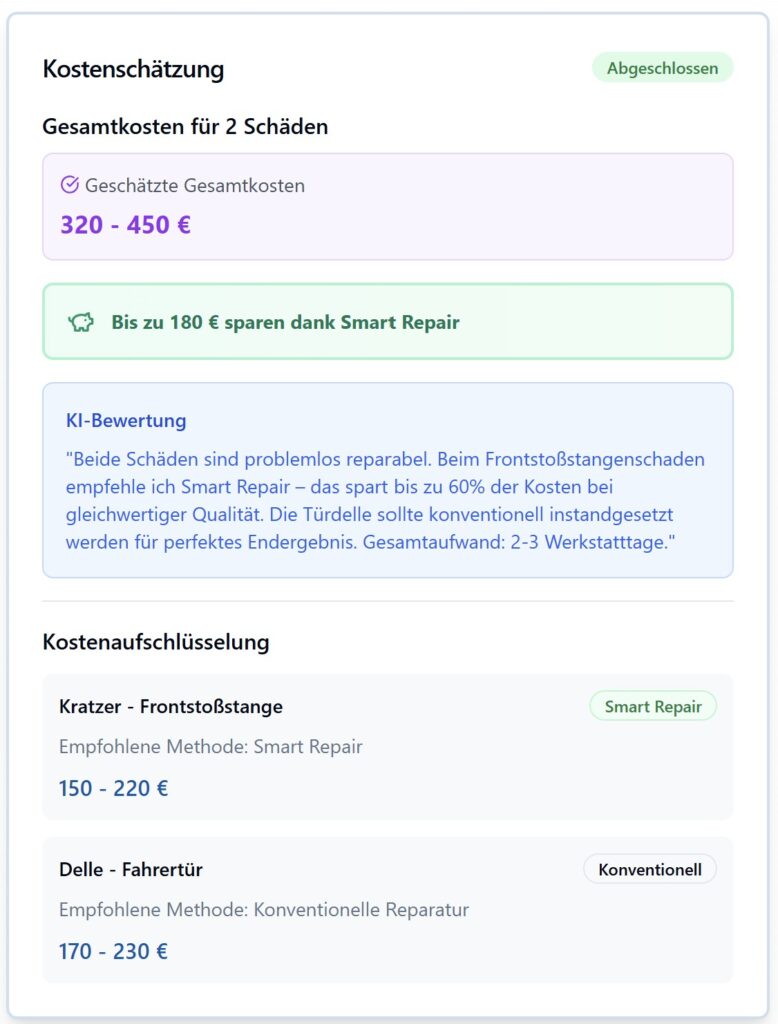Click the Bis zu 180 € sparen banner
Image resolution: width=778 pixels, height=1024 pixels.
click(388, 322)
